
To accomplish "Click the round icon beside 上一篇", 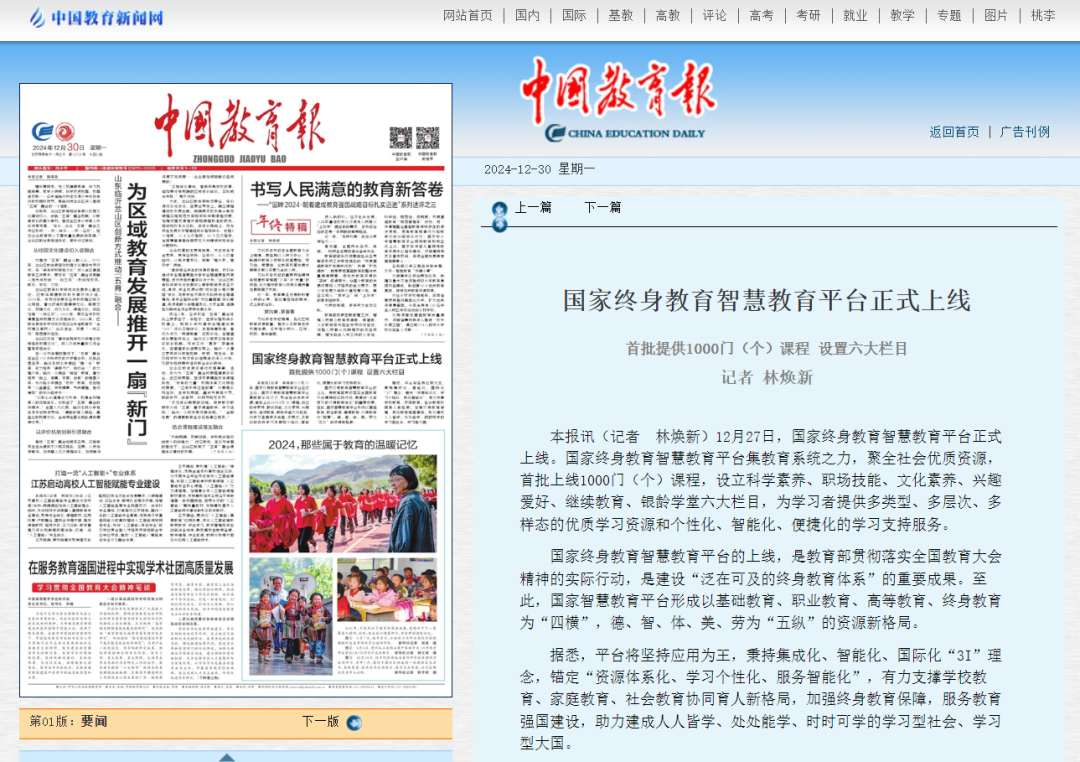I will (x=498, y=208).
